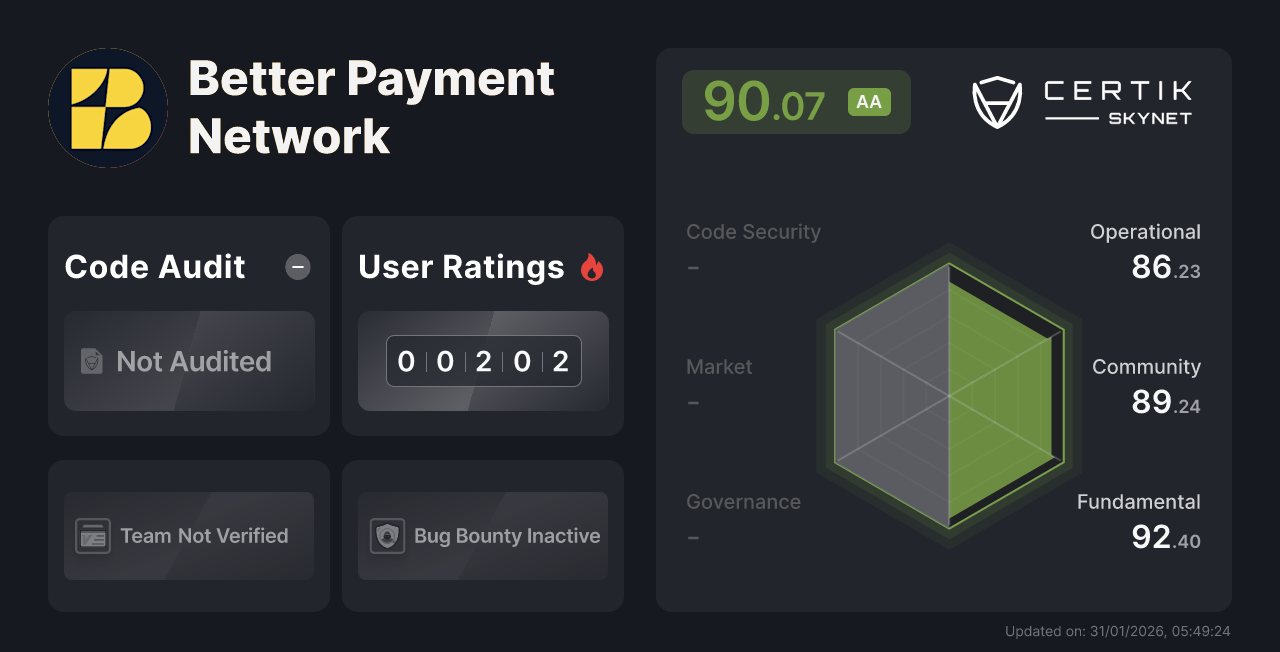The image size is (1280, 652).
Task: Click the green AA rating badge
Action: (x=869, y=102)
